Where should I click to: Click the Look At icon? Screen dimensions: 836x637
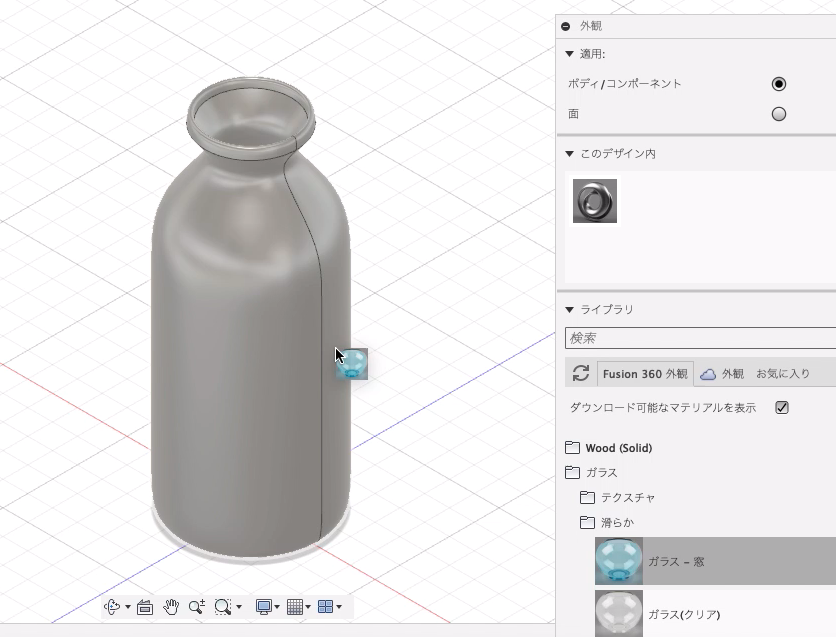(x=145, y=607)
